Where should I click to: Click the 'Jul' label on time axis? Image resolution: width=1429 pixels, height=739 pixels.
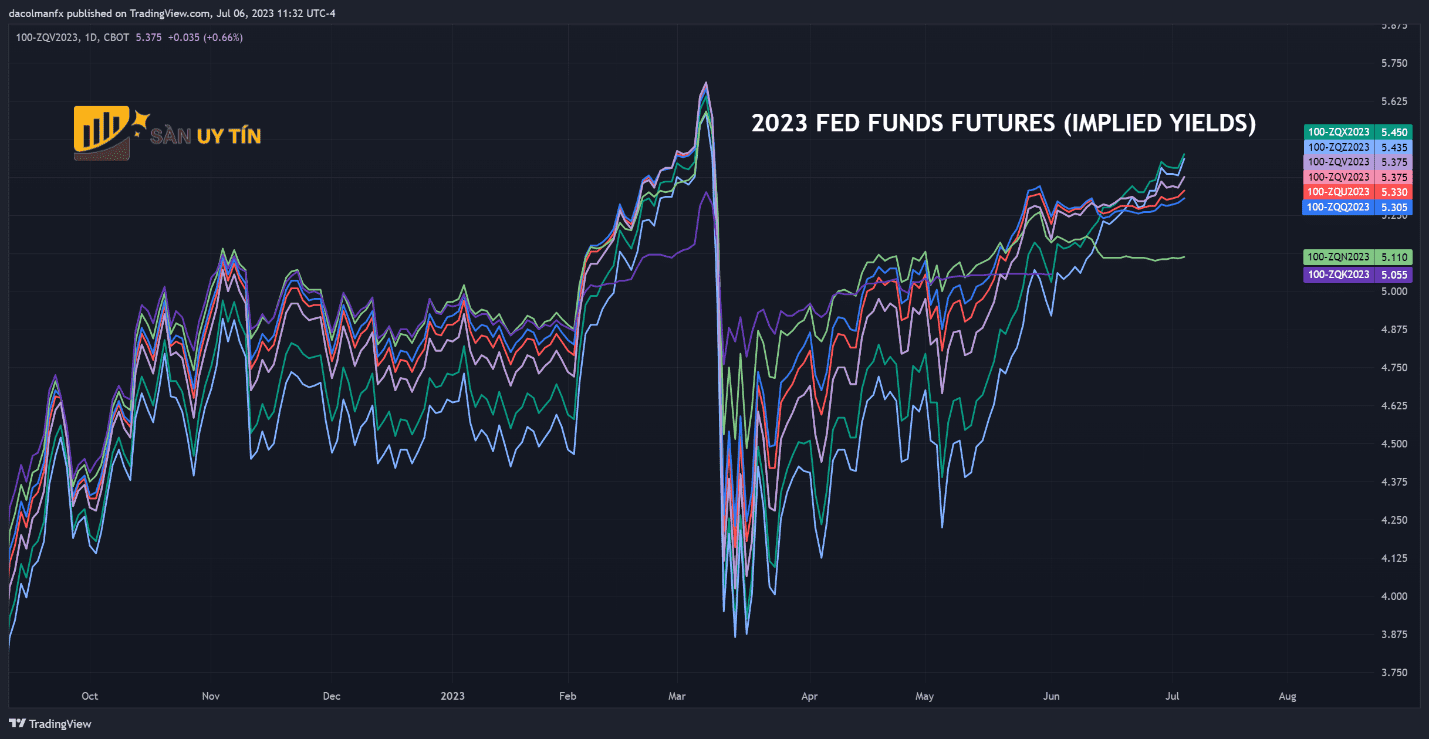[x=1171, y=696]
